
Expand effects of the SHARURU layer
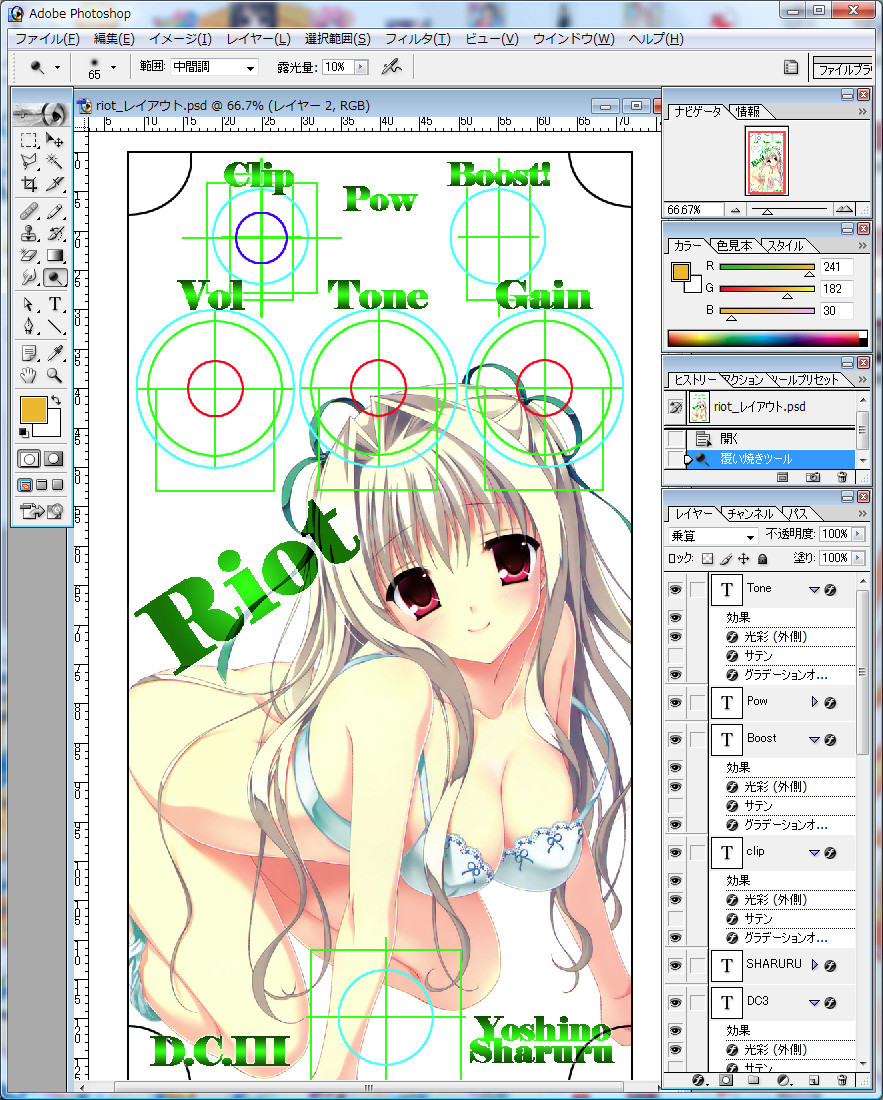click(814, 965)
